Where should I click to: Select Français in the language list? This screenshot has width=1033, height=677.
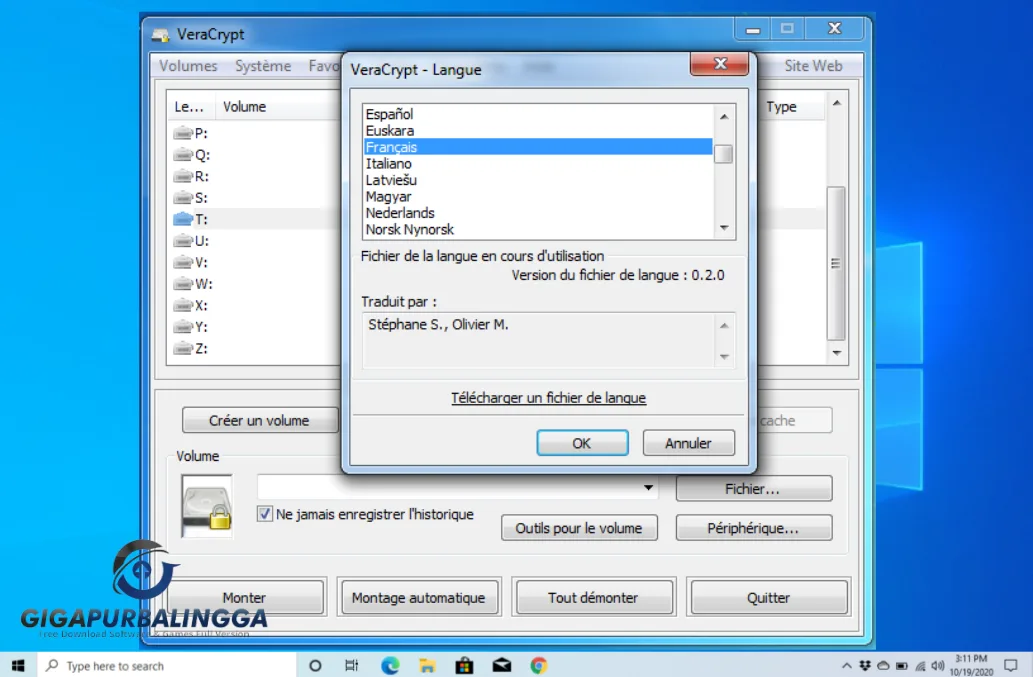point(538,147)
